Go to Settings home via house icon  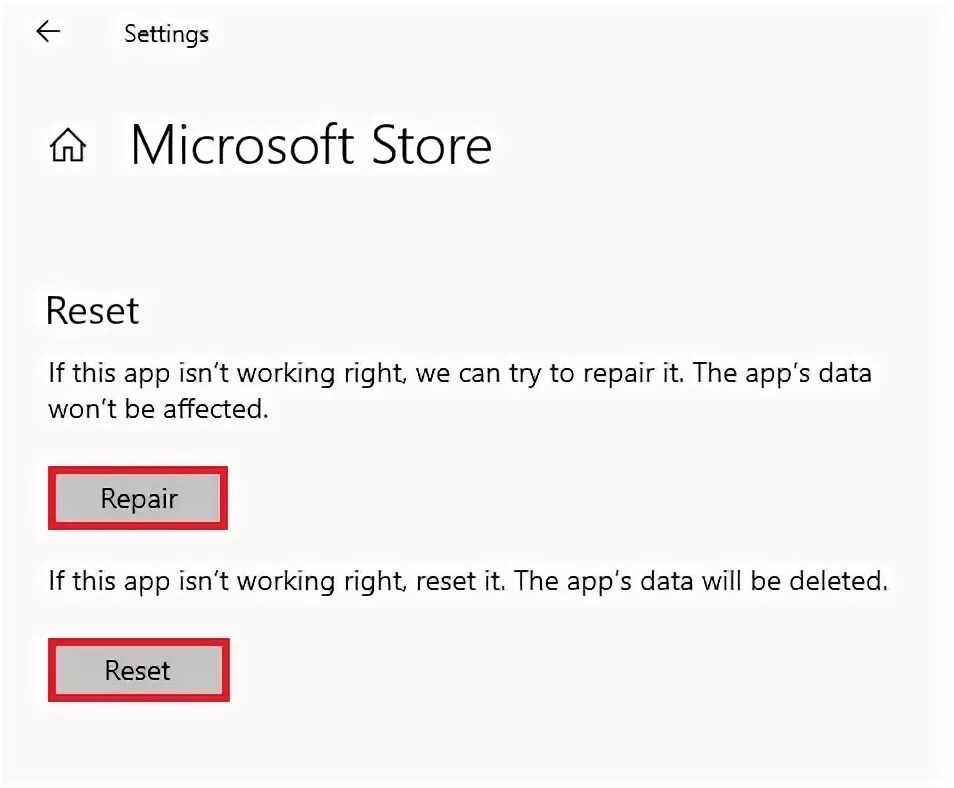[68, 147]
